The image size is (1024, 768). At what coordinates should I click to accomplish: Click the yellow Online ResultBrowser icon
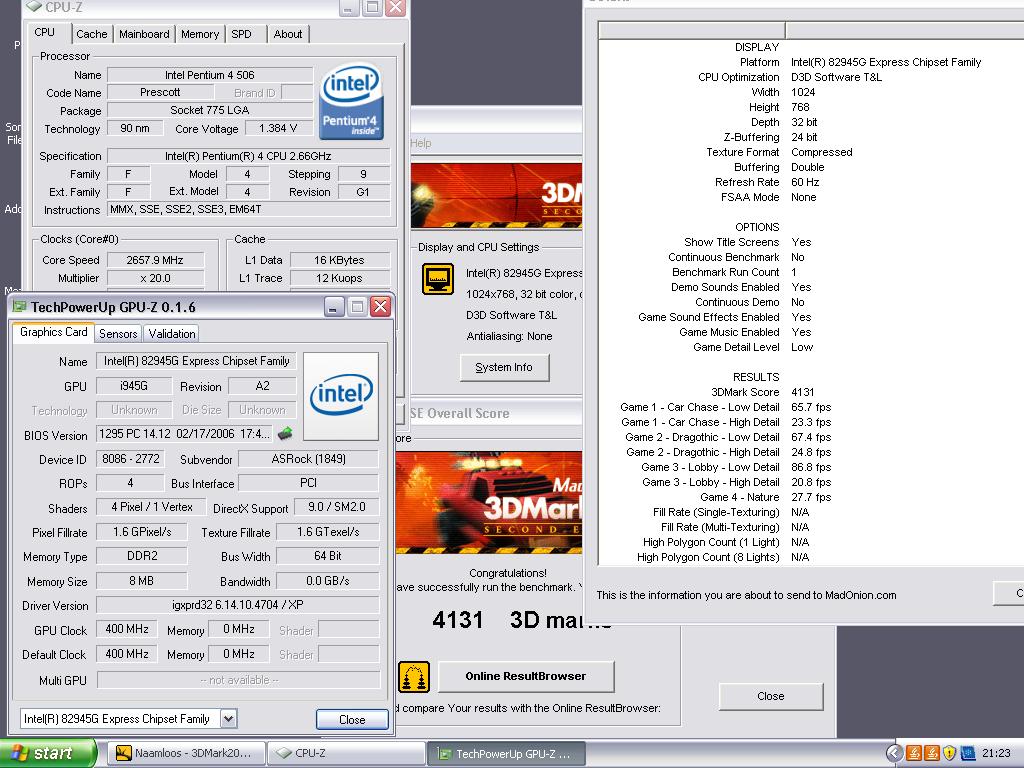[414, 677]
